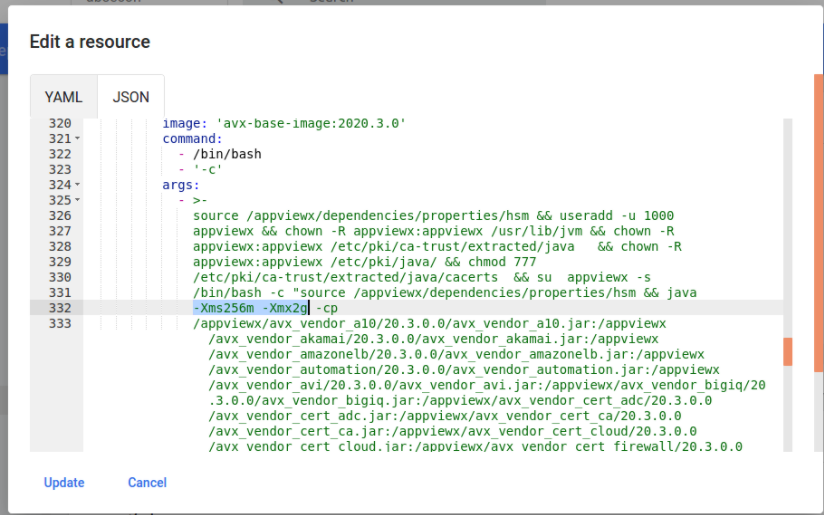Switch to the YAML tab
The width and height of the screenshot is (824, 515).
(64, 97)
